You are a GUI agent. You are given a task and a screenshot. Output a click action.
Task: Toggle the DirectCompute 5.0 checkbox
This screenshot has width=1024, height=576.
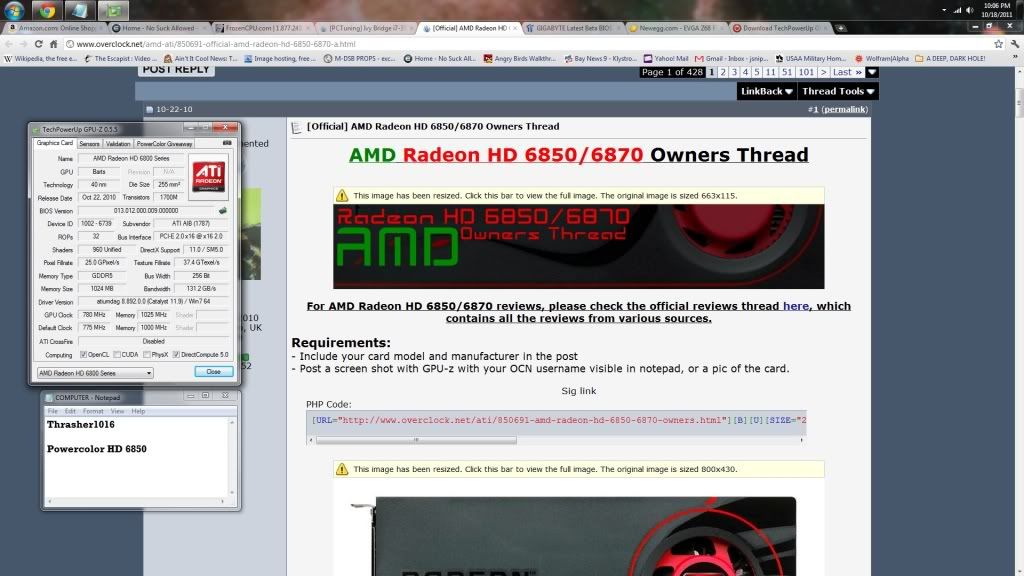pos(176,355)
